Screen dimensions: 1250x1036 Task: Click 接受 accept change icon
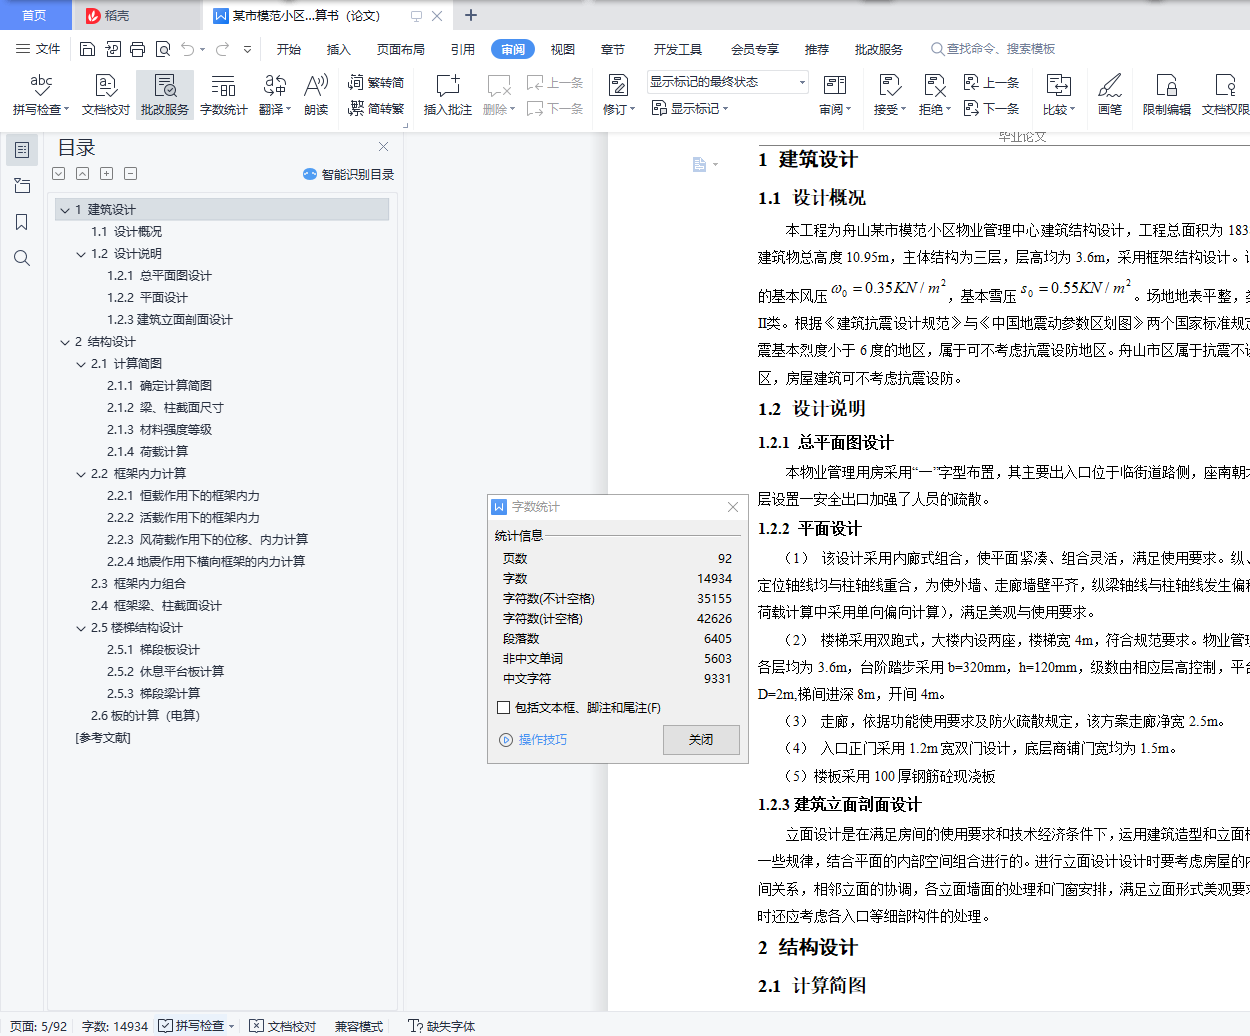tap(889, 94)
